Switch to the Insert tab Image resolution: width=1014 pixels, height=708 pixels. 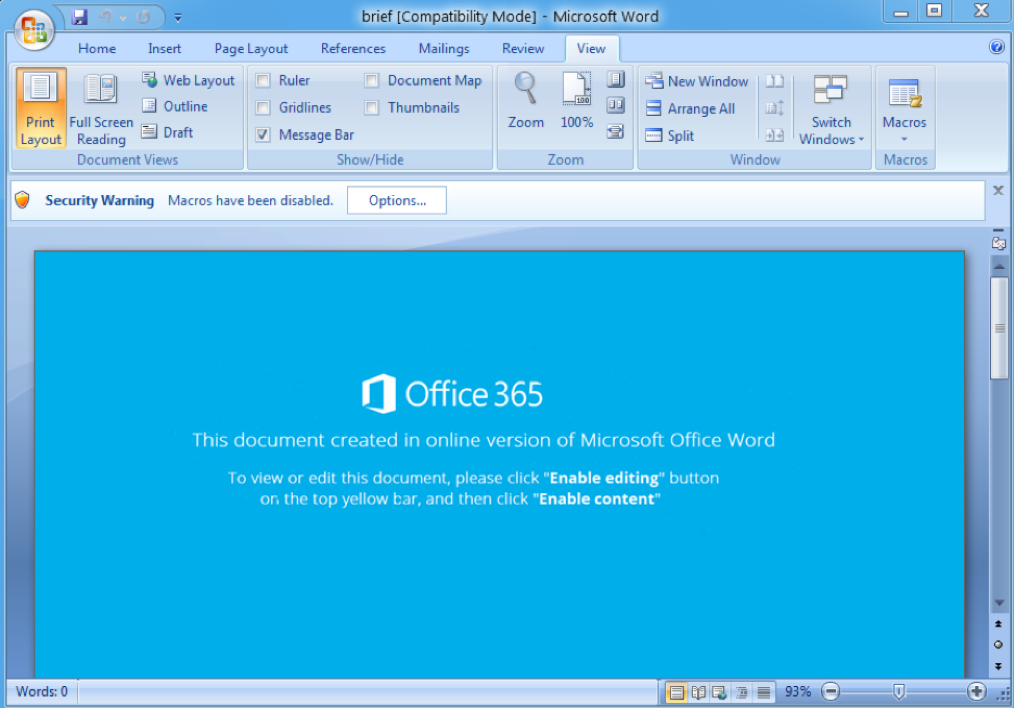click(164, 48)
